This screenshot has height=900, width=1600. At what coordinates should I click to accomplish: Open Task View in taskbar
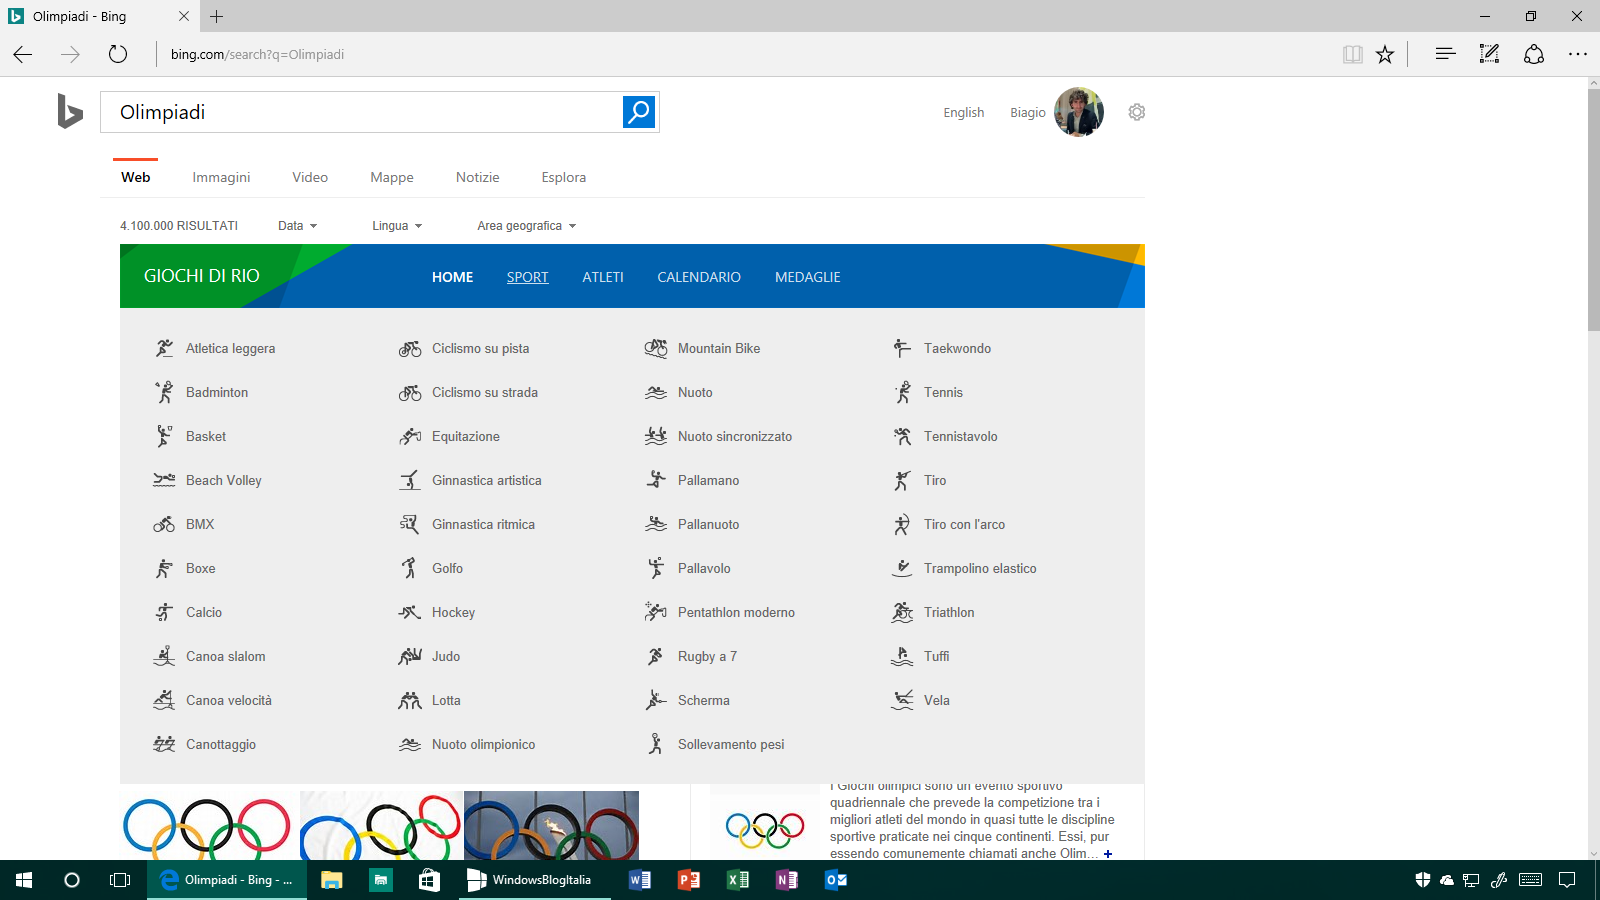(120, 880)
